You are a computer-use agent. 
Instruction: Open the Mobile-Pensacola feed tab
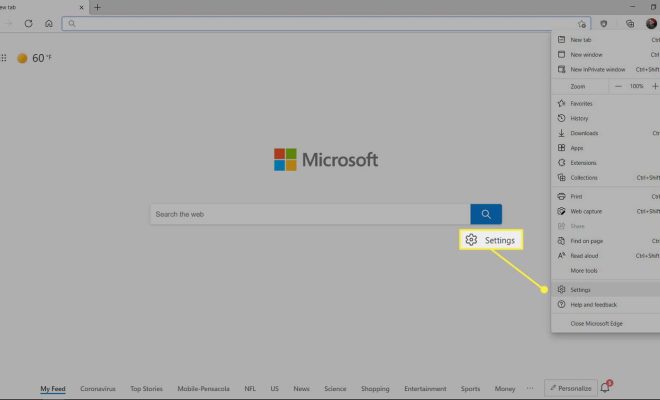point(203,389)
